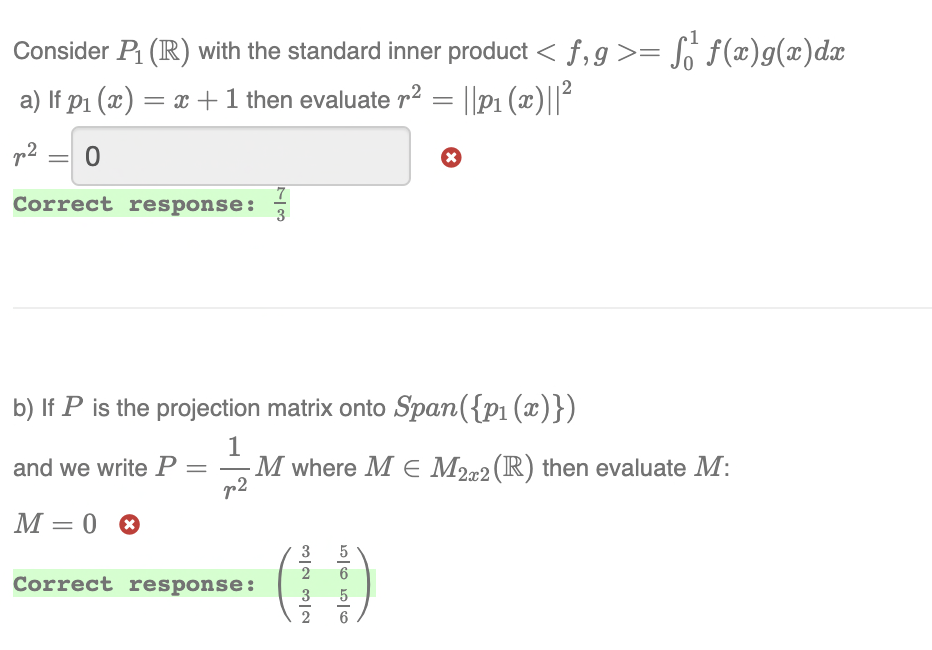Select the entered value 0 in the answer field
Image resolution: width=932 pixels, height=650 pixels.
(x=90, y=156)
